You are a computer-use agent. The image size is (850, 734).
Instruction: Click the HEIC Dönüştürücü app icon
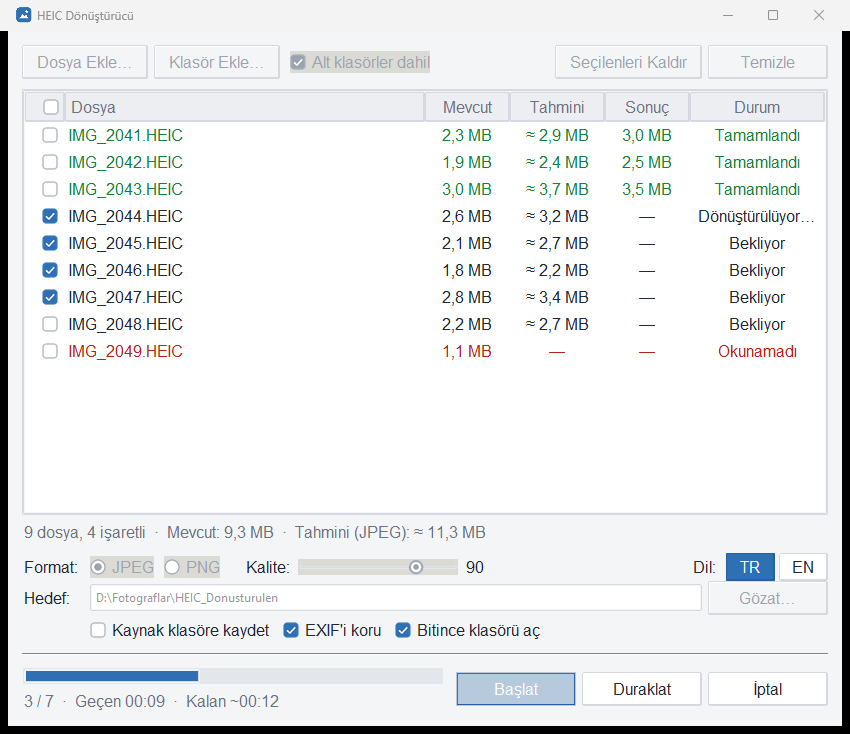23,15
